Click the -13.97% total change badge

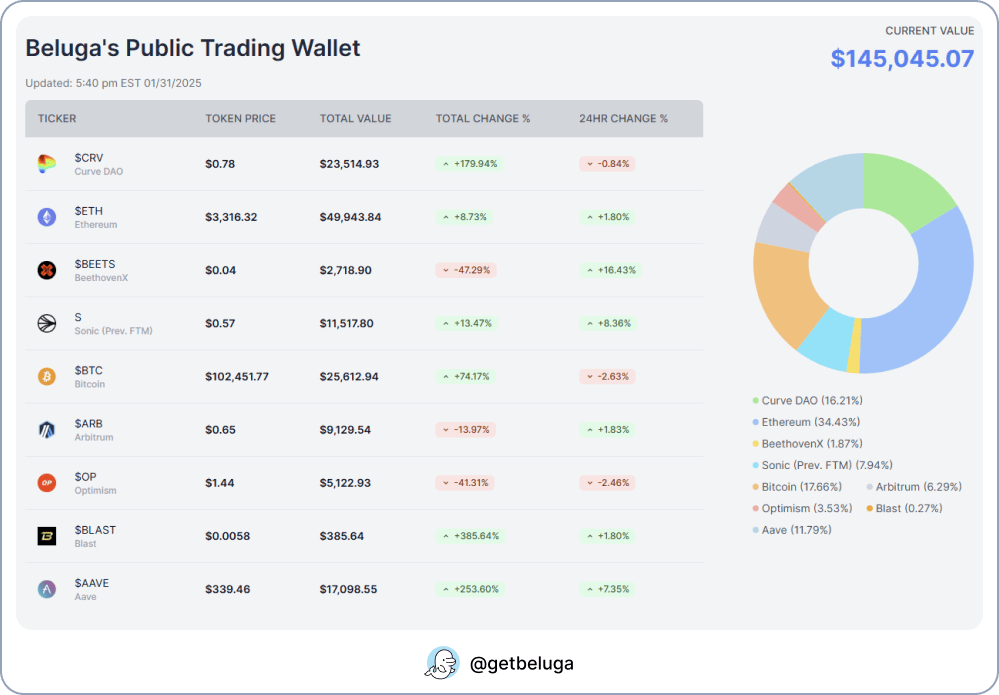point(466,430)
